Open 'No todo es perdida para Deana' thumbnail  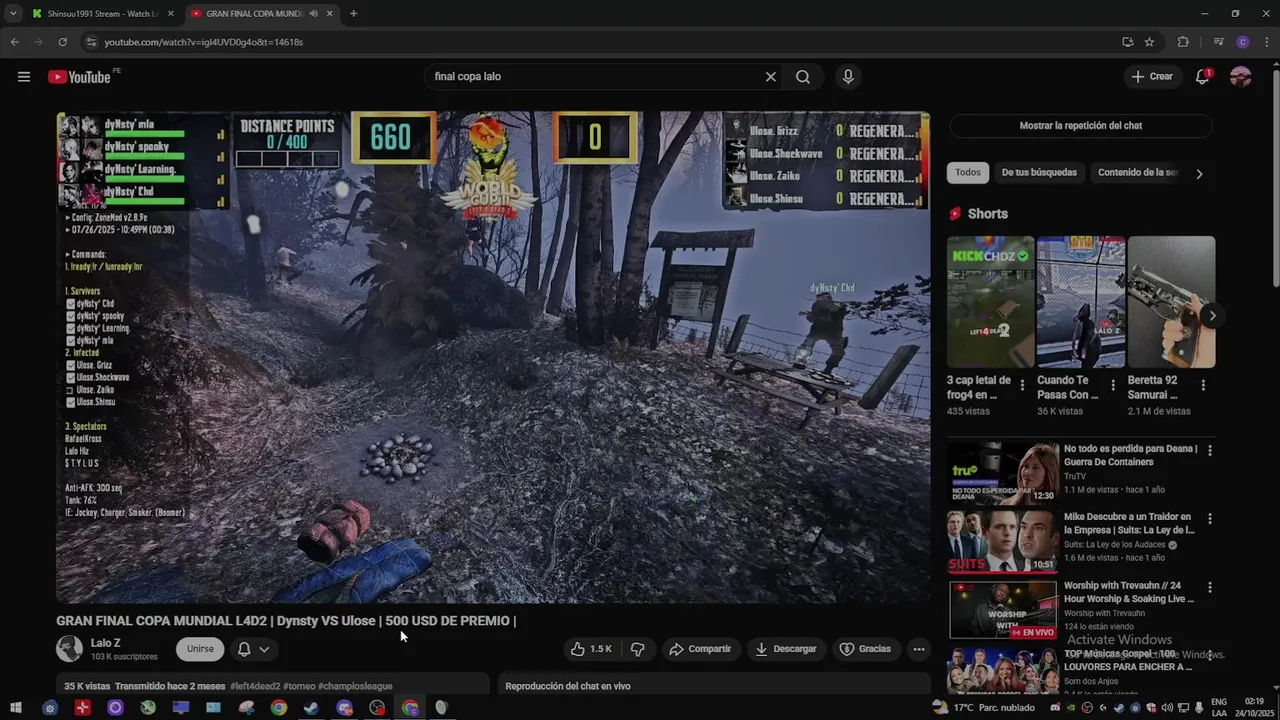pos(1003,473)
